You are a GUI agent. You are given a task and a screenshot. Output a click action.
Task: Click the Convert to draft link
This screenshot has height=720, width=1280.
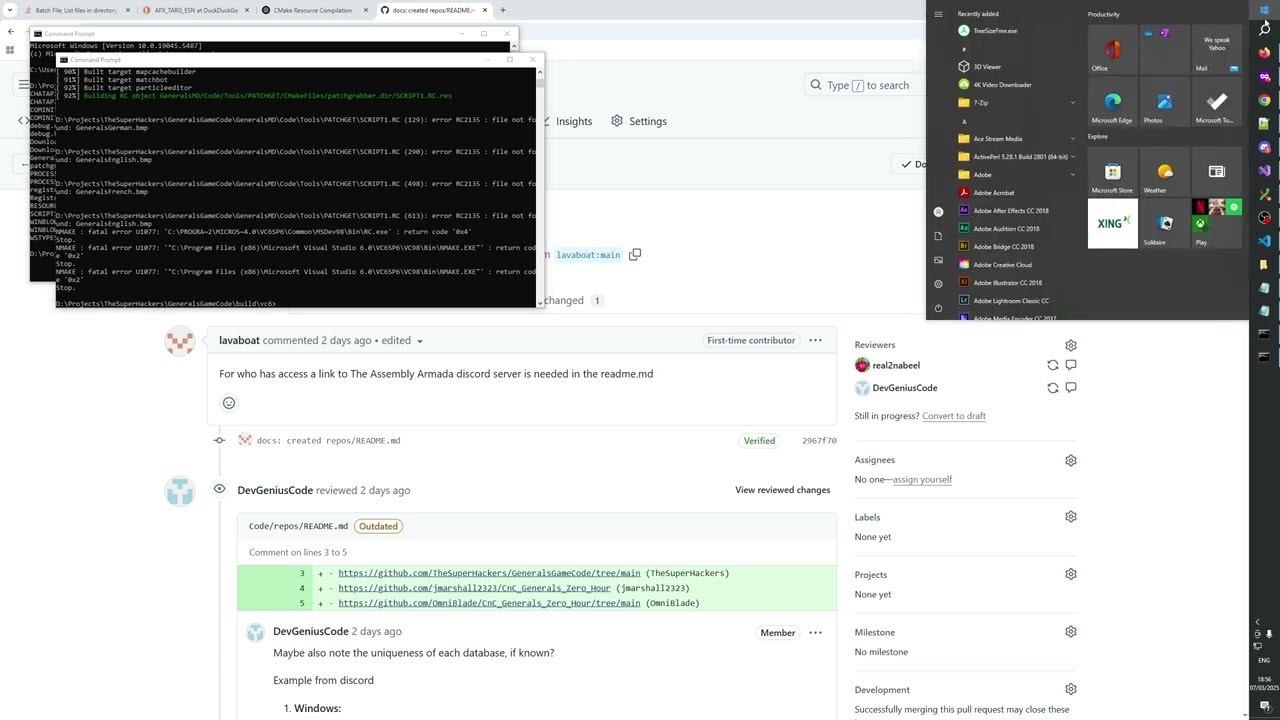click(954, 416)
